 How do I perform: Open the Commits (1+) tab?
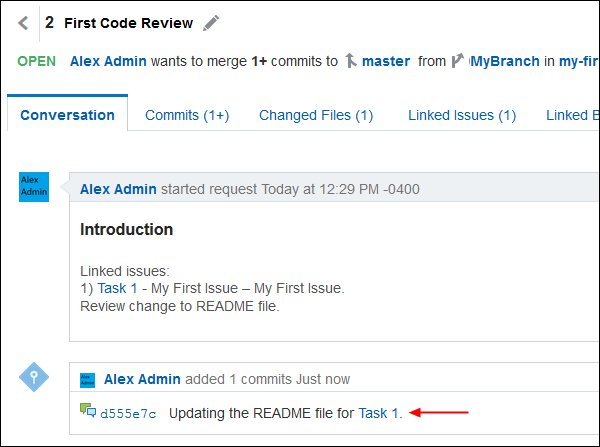point(187,115)
